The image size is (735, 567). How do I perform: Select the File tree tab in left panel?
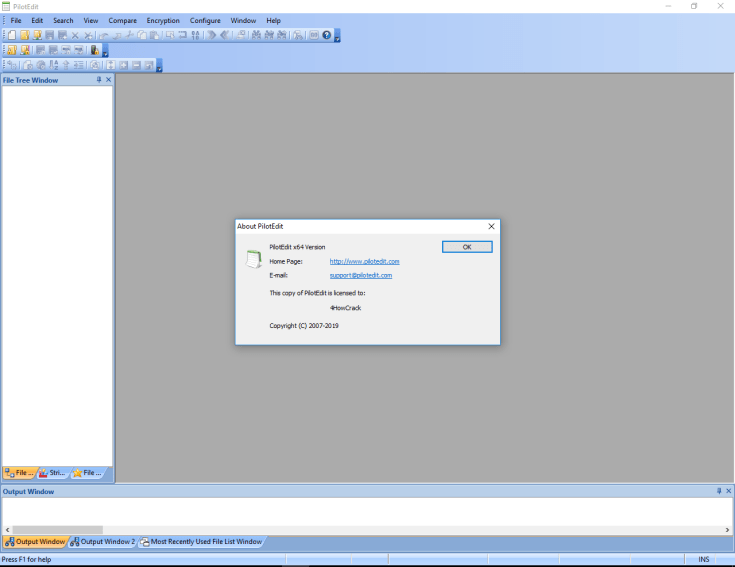19,473
